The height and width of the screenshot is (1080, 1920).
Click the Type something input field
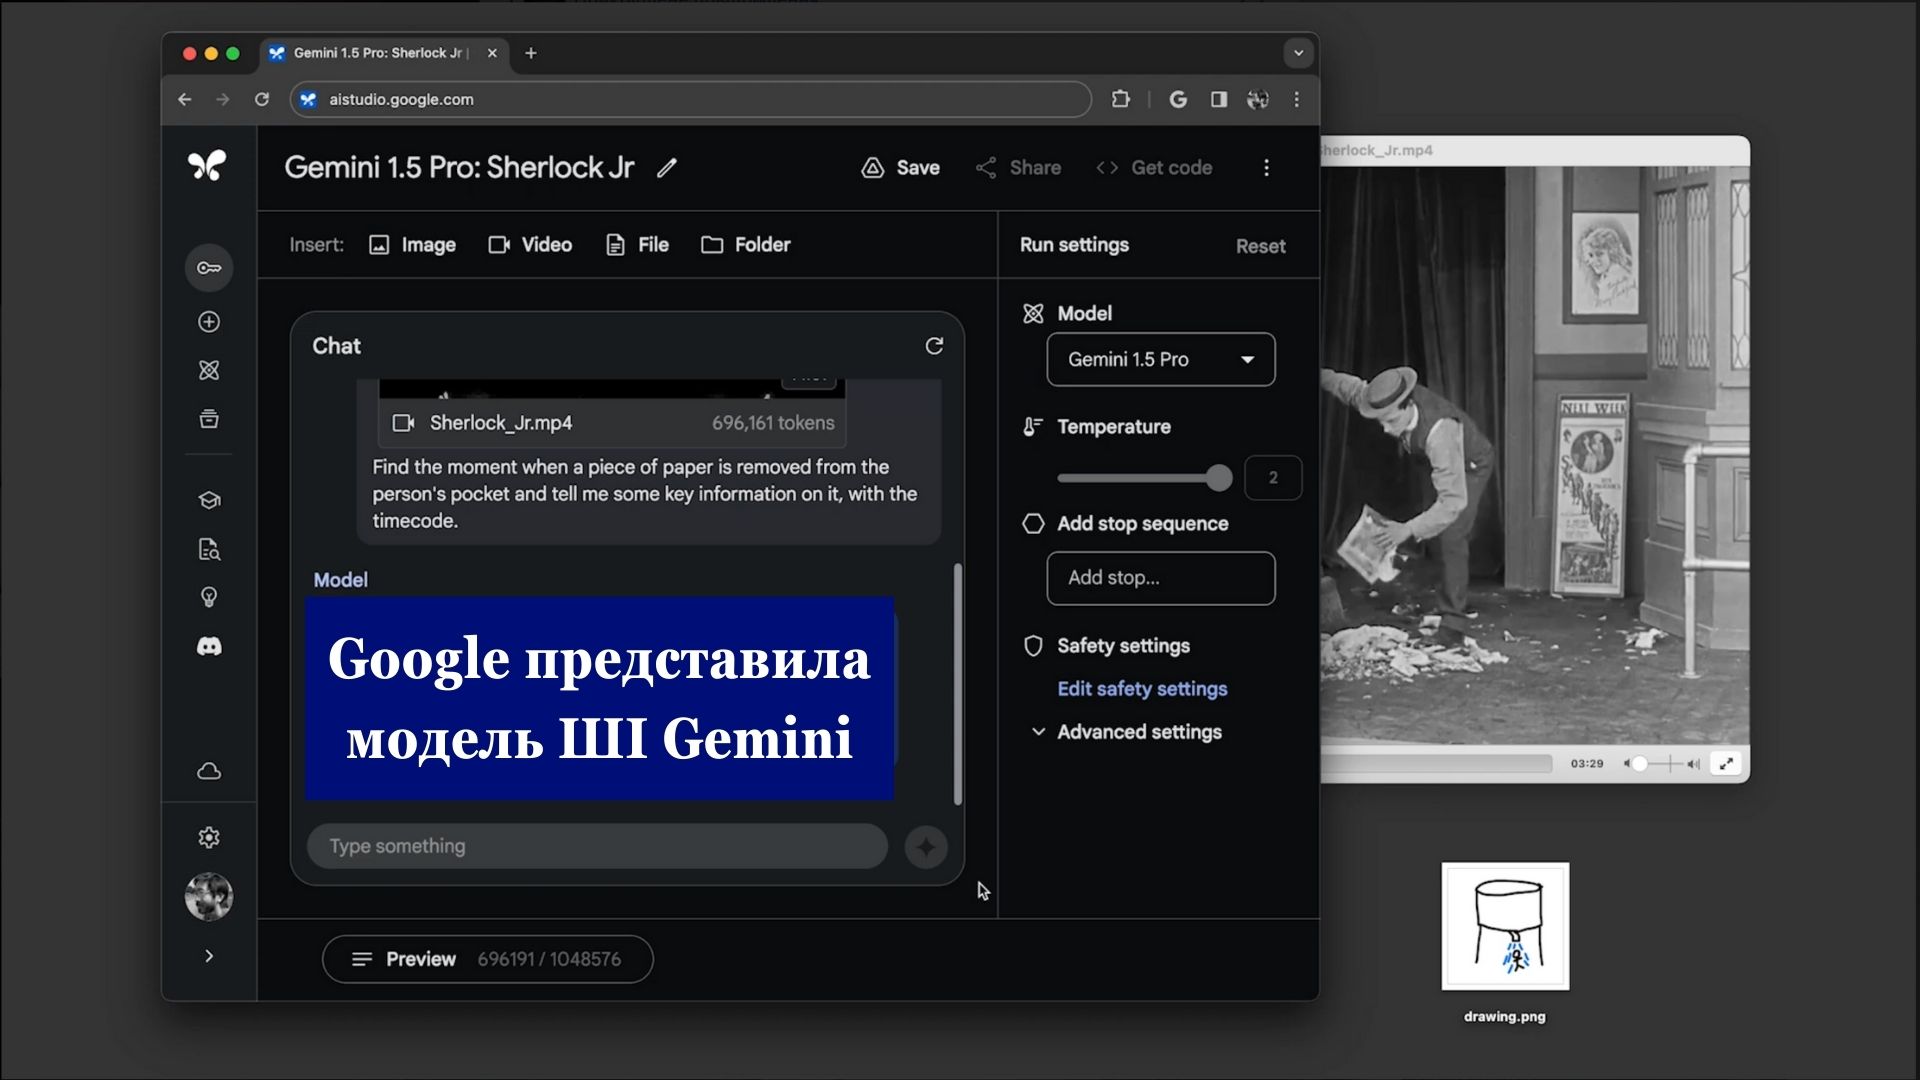pos(597,846)
